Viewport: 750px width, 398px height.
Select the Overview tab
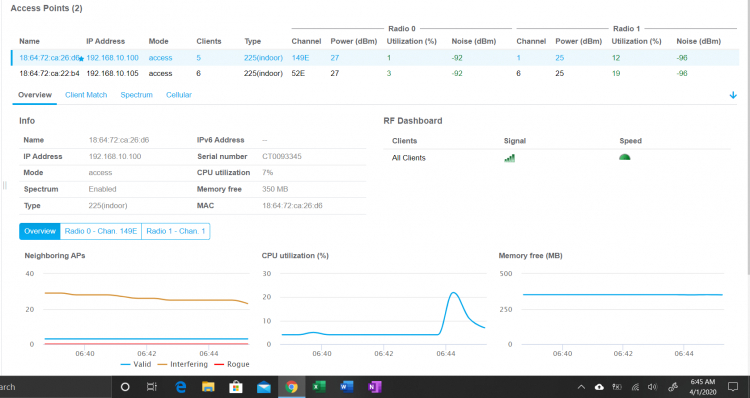click(x=35, y=95)
